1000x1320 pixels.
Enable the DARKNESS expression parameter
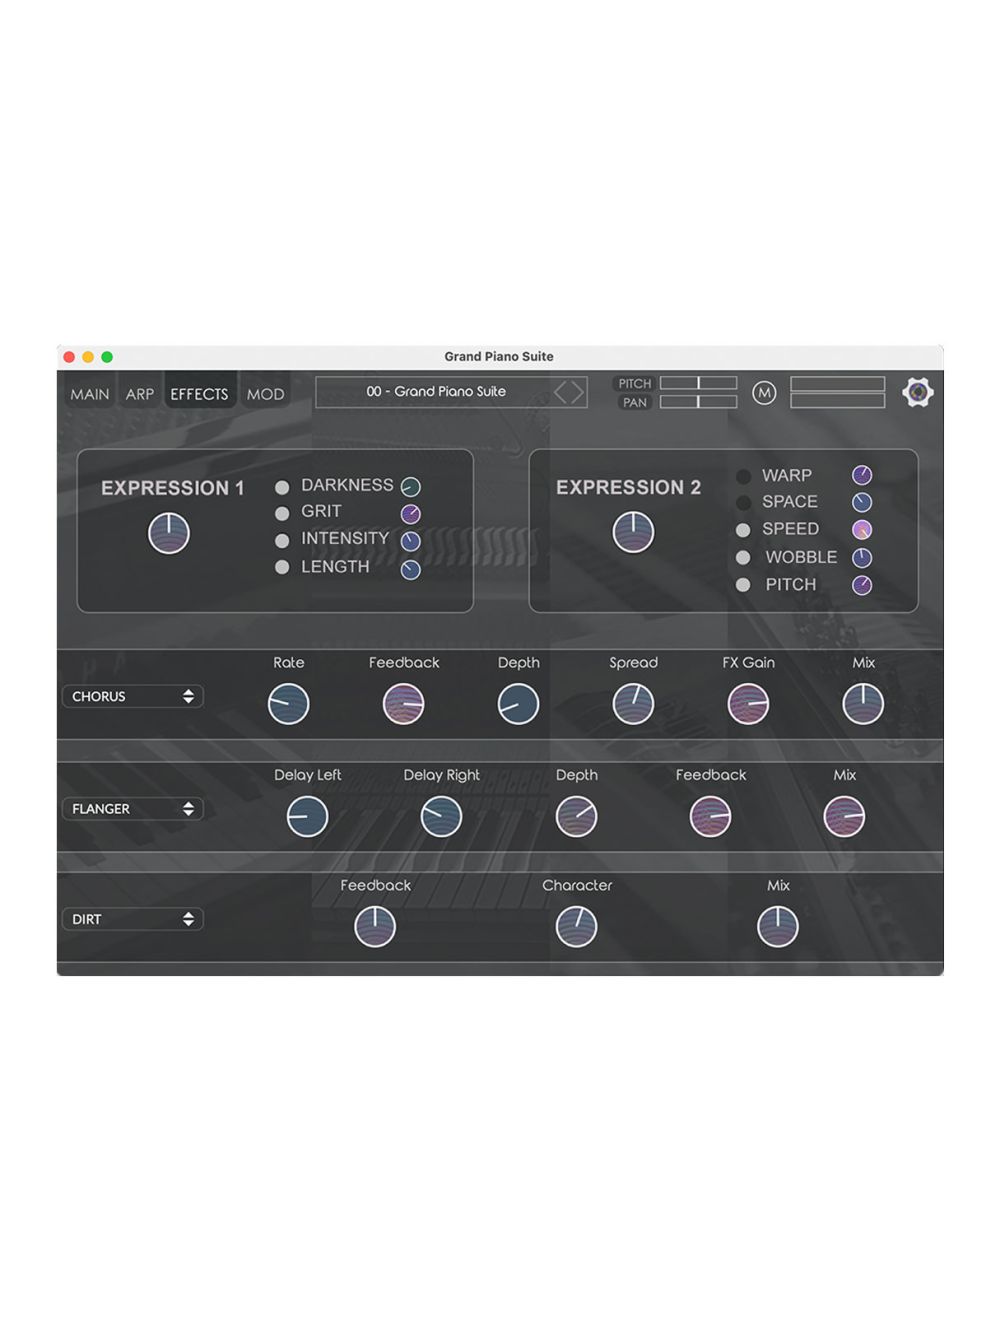[x=281, y=486]
